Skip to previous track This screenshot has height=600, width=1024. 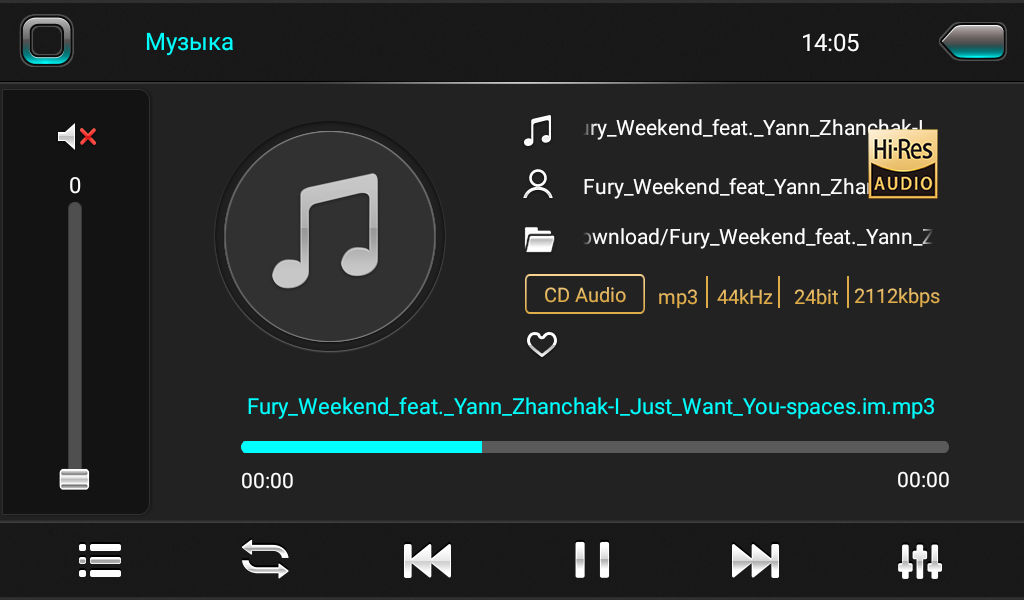427,561
